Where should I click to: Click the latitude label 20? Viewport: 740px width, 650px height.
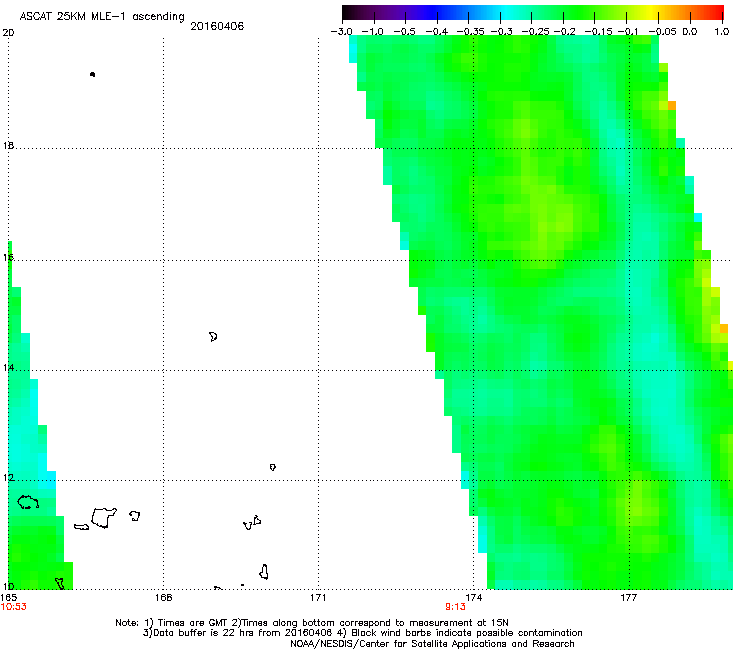(8, 33)
